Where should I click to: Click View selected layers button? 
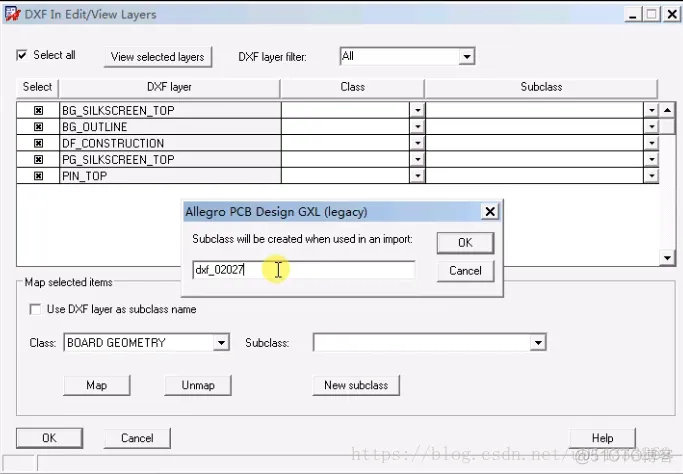(x=158, y=57)
